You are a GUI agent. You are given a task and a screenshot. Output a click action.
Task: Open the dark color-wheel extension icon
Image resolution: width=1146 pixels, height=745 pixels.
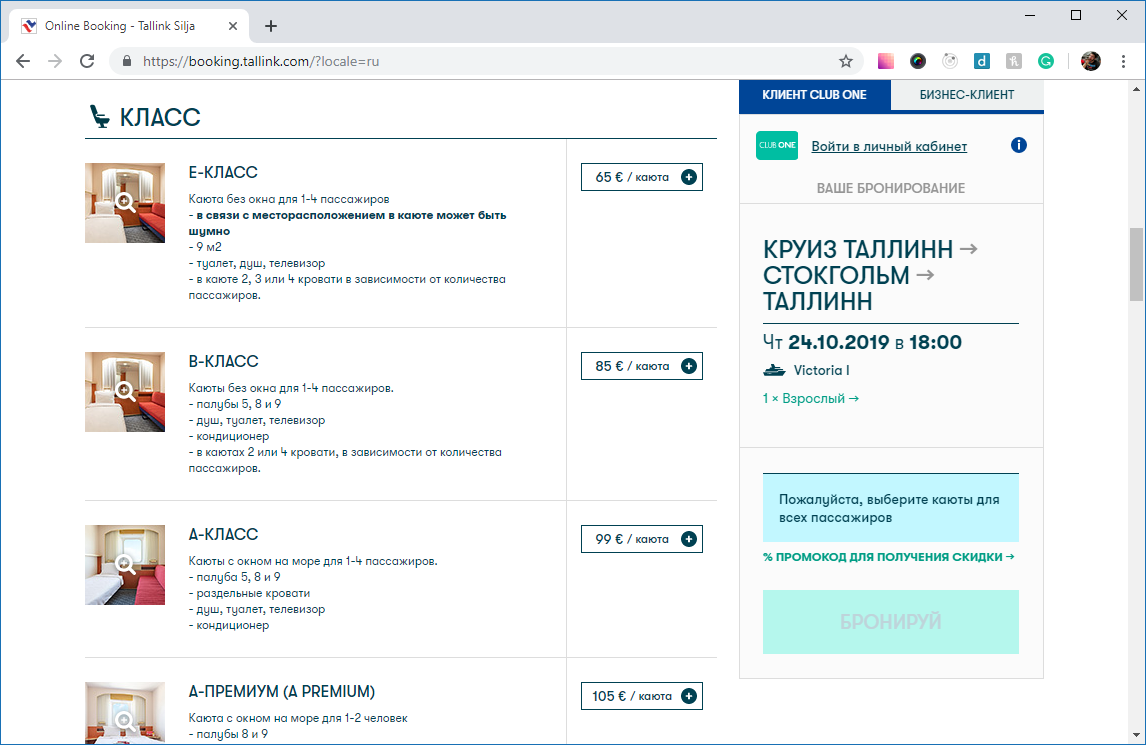[918, 61]
